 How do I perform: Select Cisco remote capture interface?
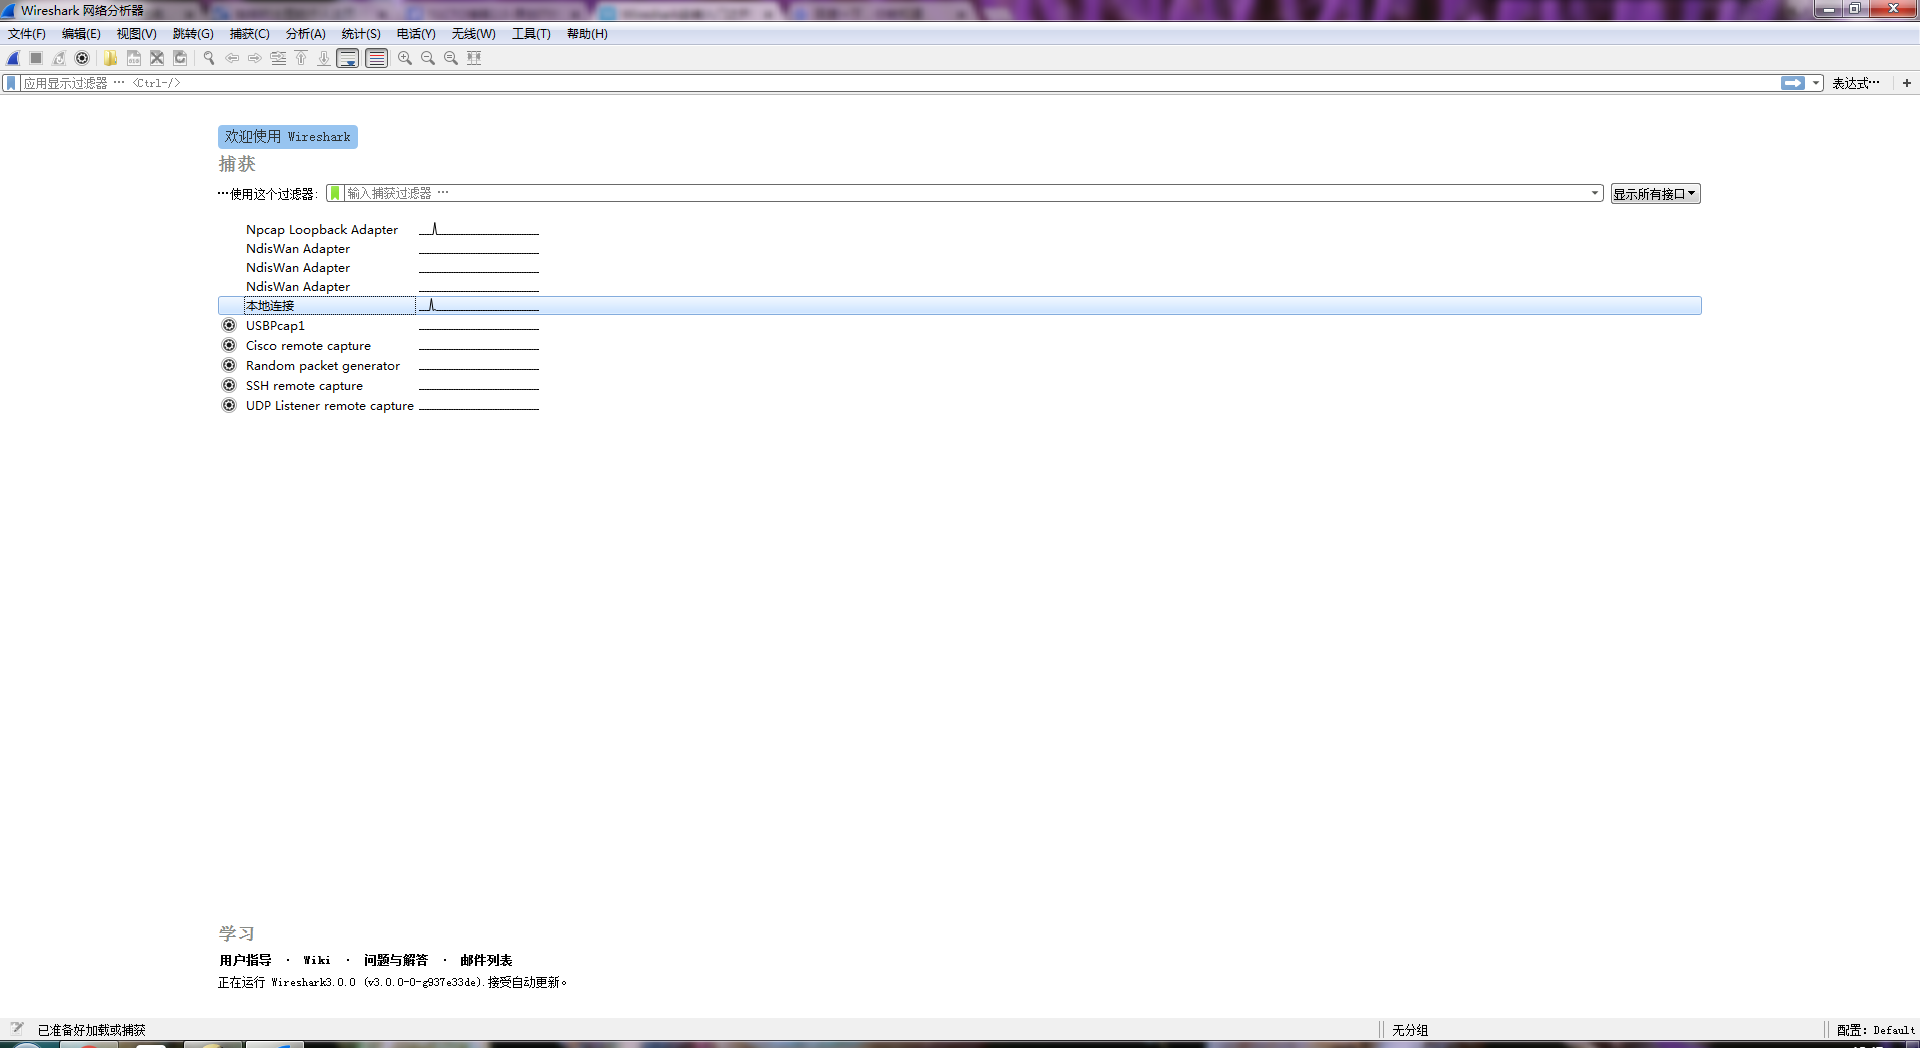click(308, 346)
